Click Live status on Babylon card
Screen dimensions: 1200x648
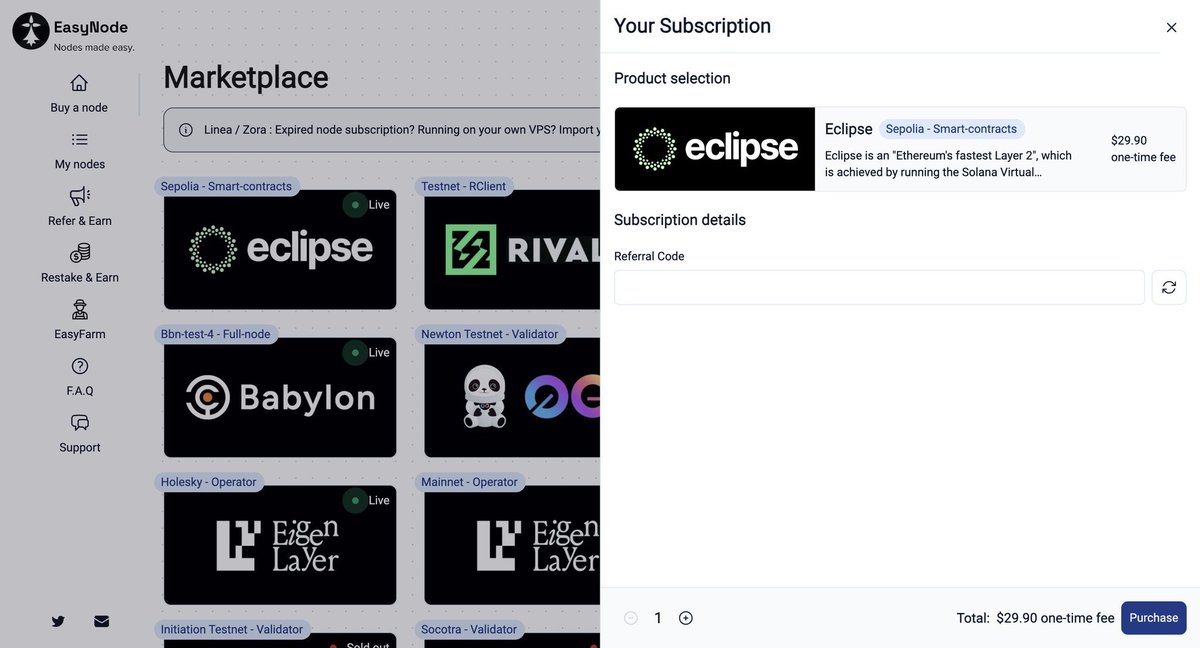click(x=368, y=352)
